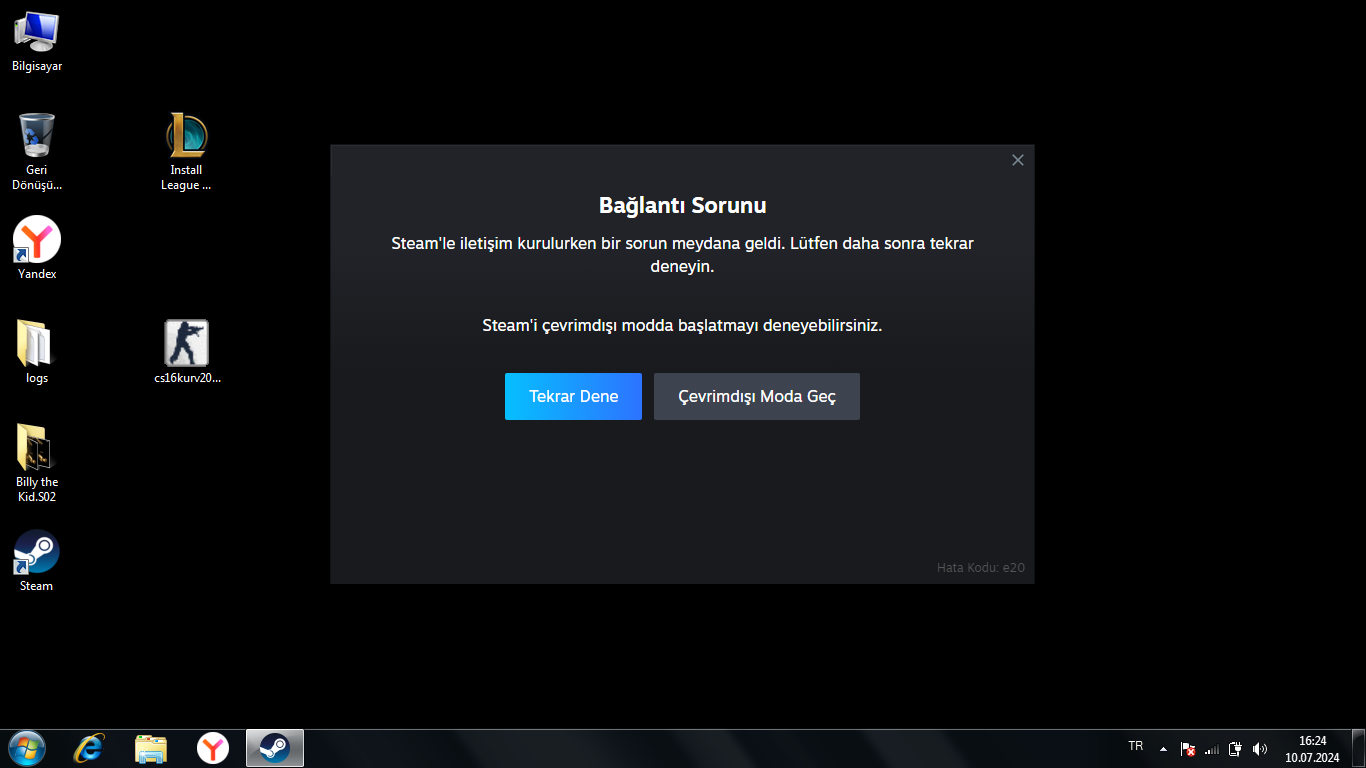Open the volume speaker tray icon
The image size is (1366, 768).
click(1259, 748)
